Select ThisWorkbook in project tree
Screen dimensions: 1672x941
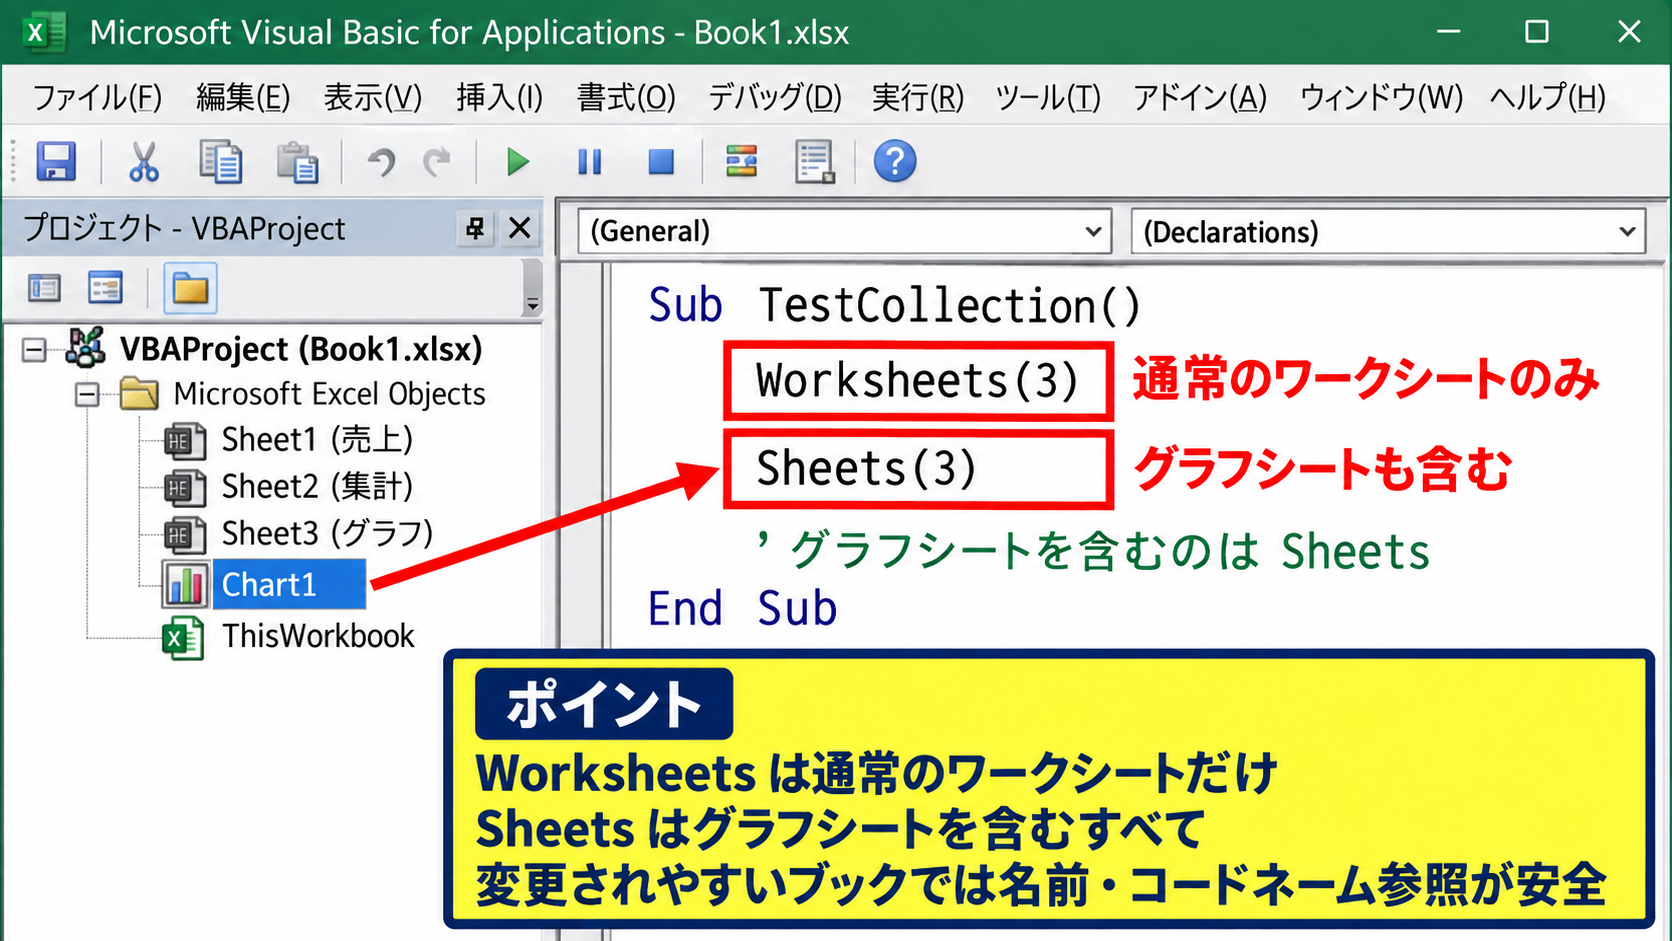point(317,637)
